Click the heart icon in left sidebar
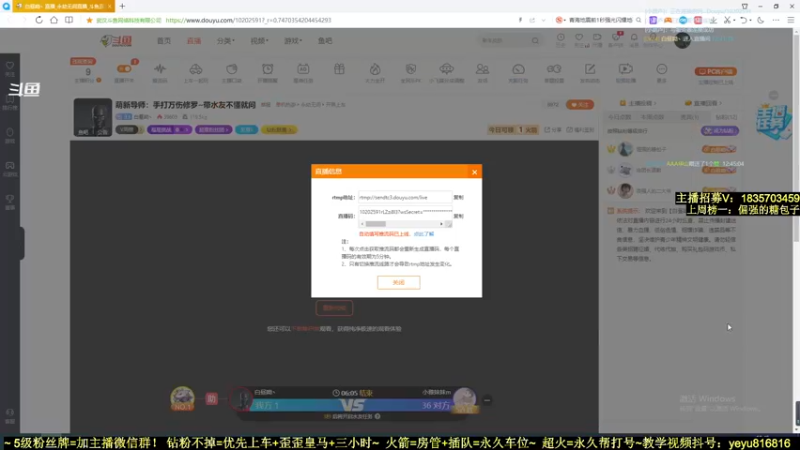 click(10, 66)
